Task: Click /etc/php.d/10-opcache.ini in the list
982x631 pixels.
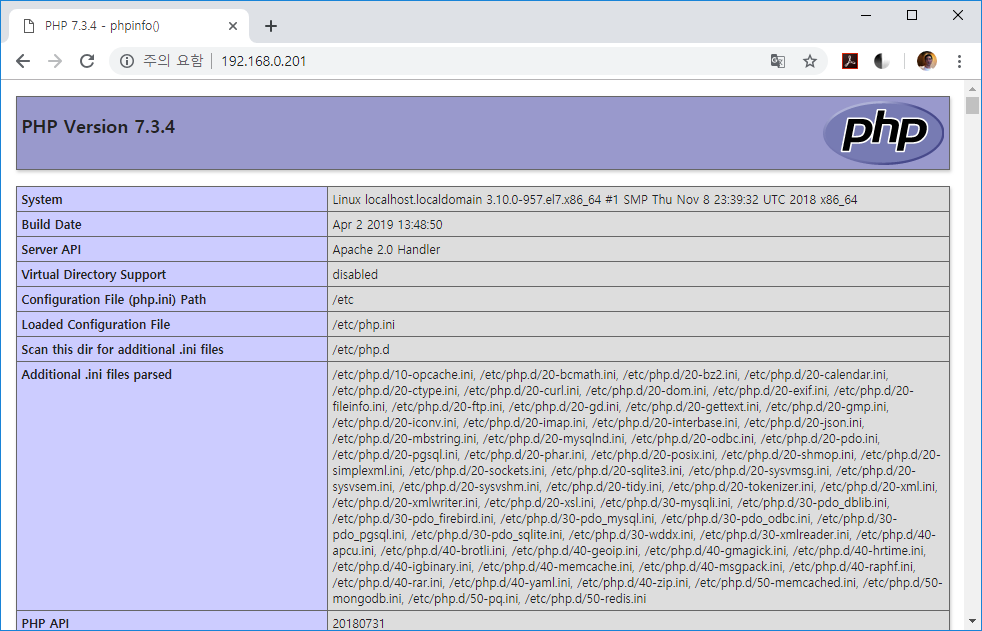Action: 403,375
